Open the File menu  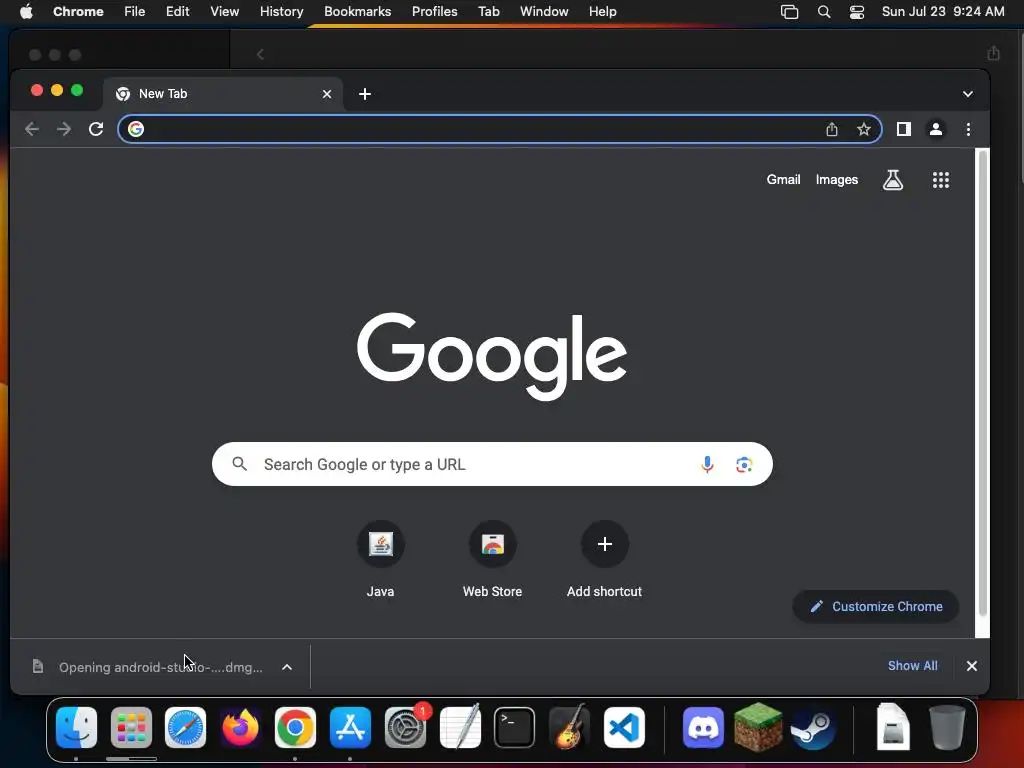tap(135, 11)
